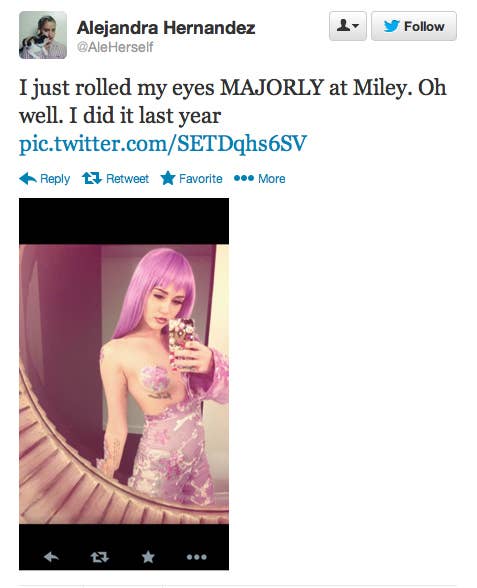Click the Twitter bird on Follow button
477x588 pixels.
(392, 26)
